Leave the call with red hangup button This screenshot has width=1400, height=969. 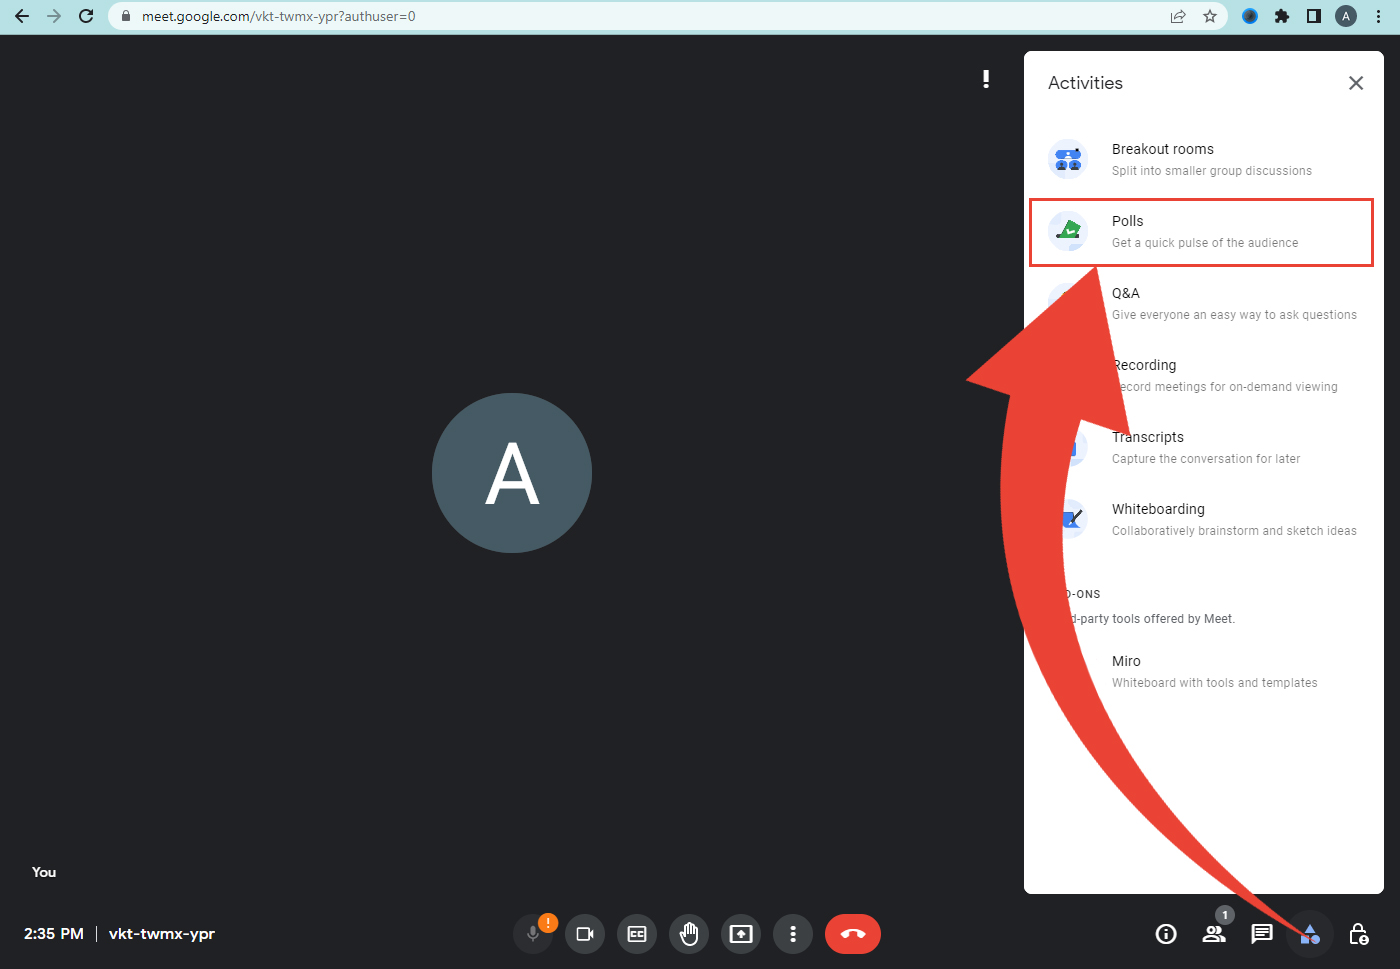pos(853,934)
